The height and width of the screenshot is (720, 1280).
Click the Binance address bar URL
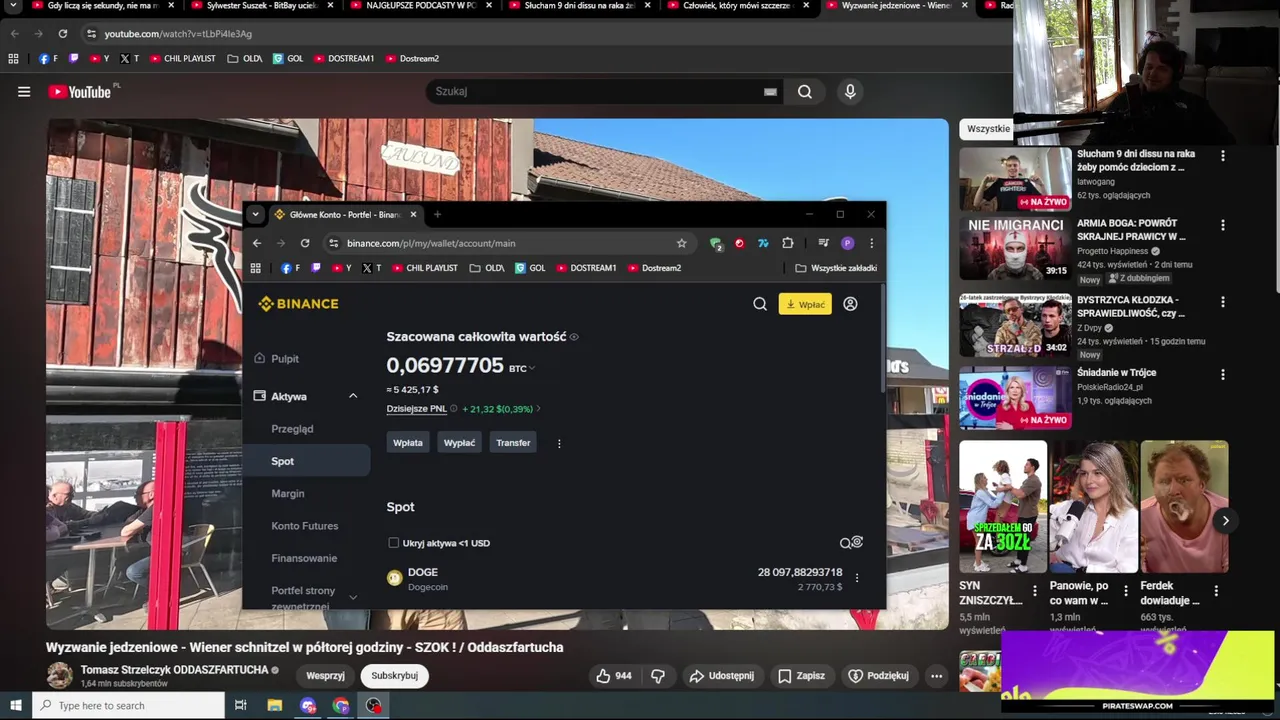(x=431, y=243)
